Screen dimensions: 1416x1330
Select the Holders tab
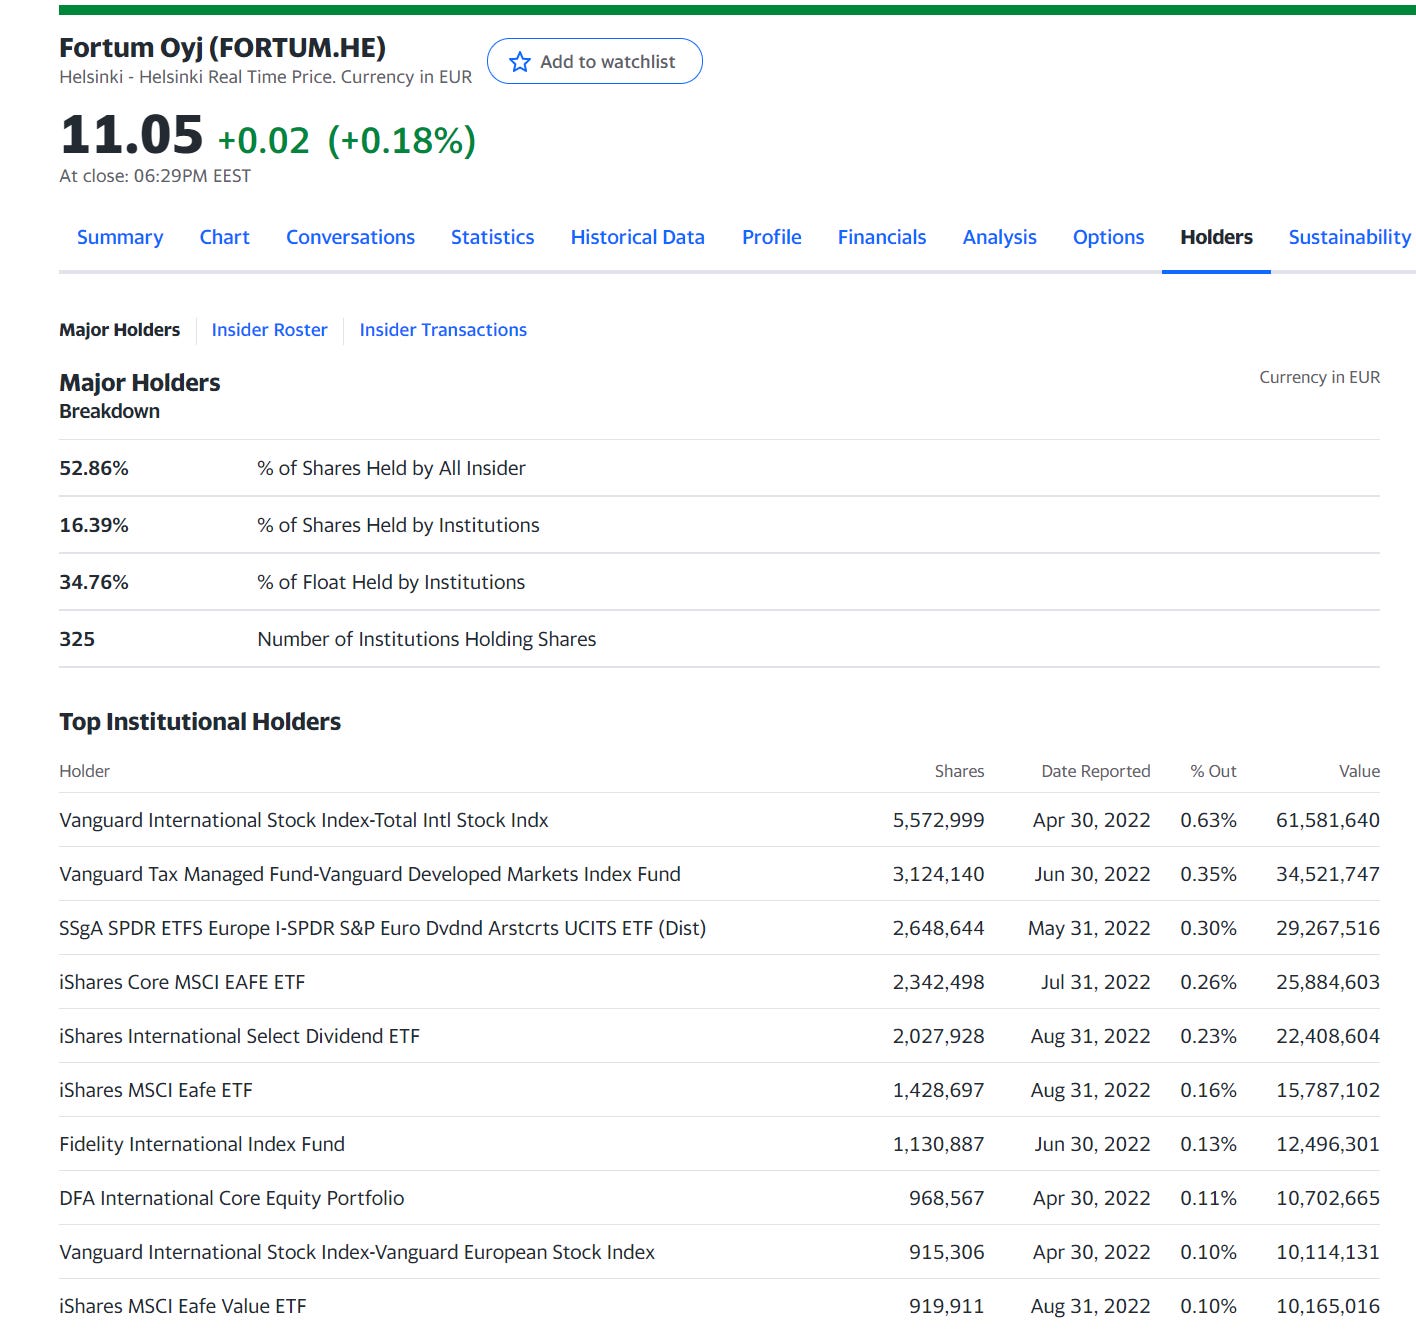click(x=1216, y=237)
